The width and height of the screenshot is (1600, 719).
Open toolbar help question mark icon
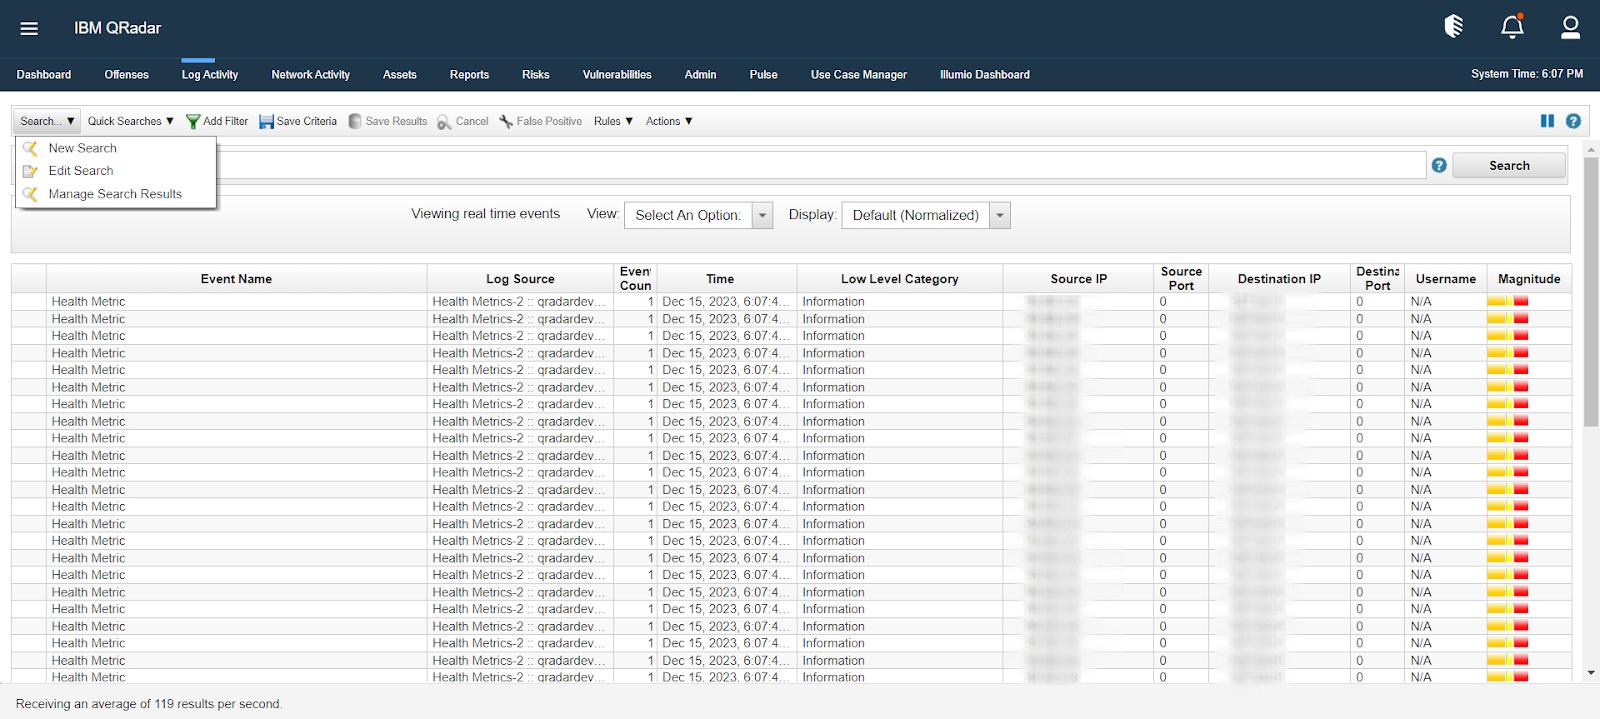(x=1573, y=121)
